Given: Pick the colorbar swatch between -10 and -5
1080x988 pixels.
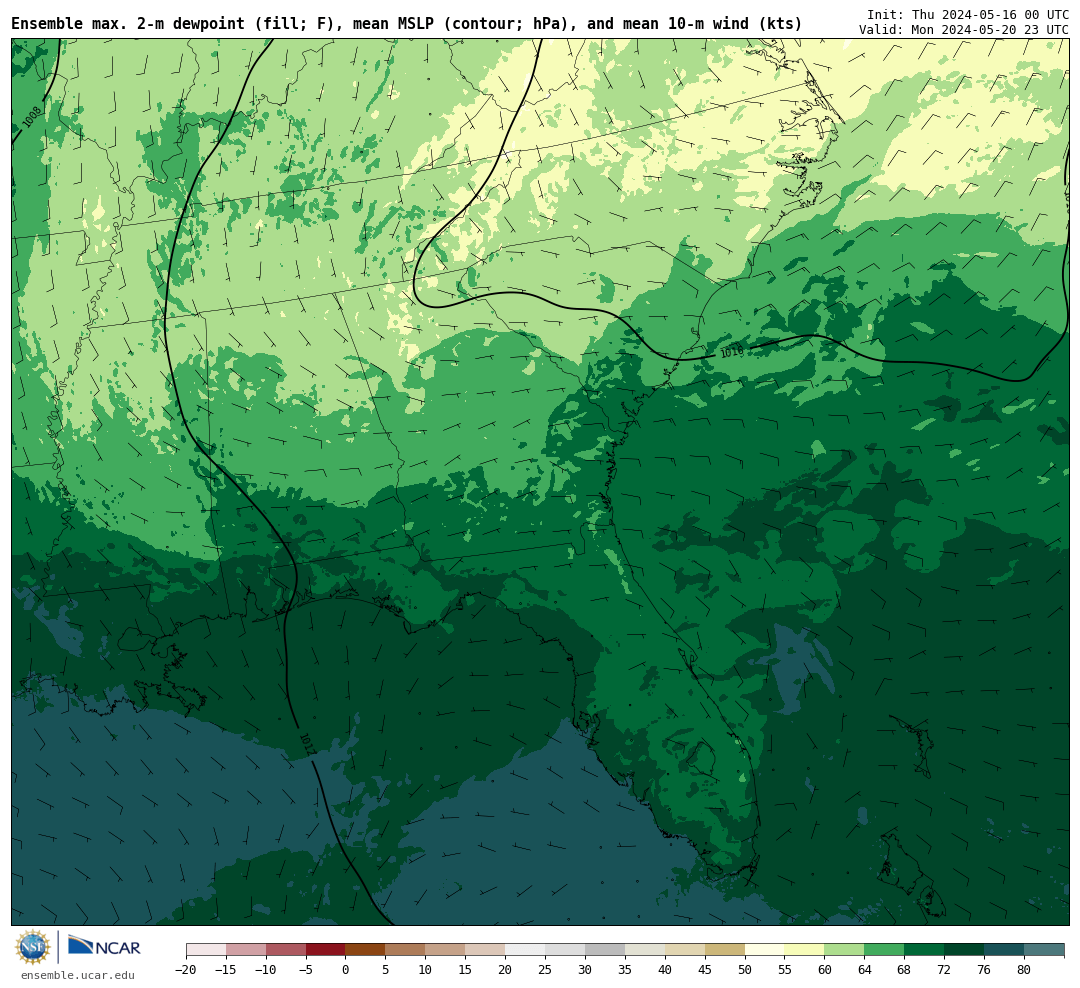Looking at the screenshot, I should [286, 950].
